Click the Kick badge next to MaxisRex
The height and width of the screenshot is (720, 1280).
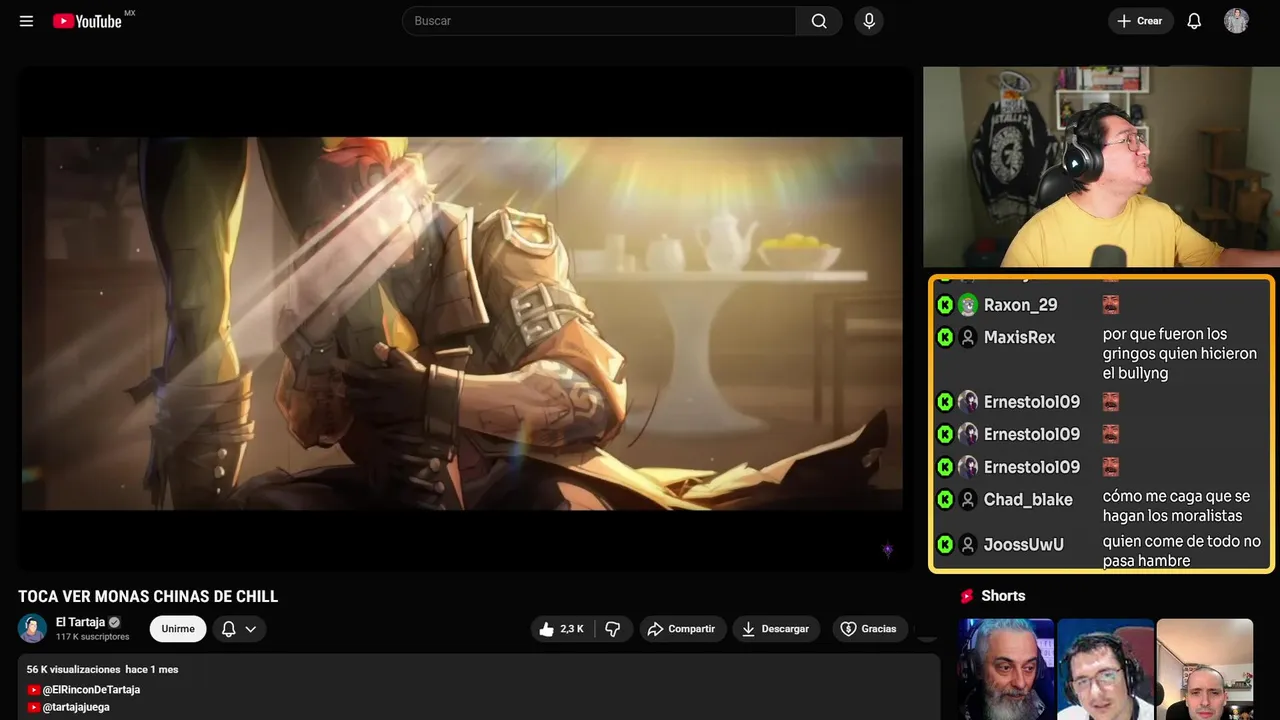945,337
